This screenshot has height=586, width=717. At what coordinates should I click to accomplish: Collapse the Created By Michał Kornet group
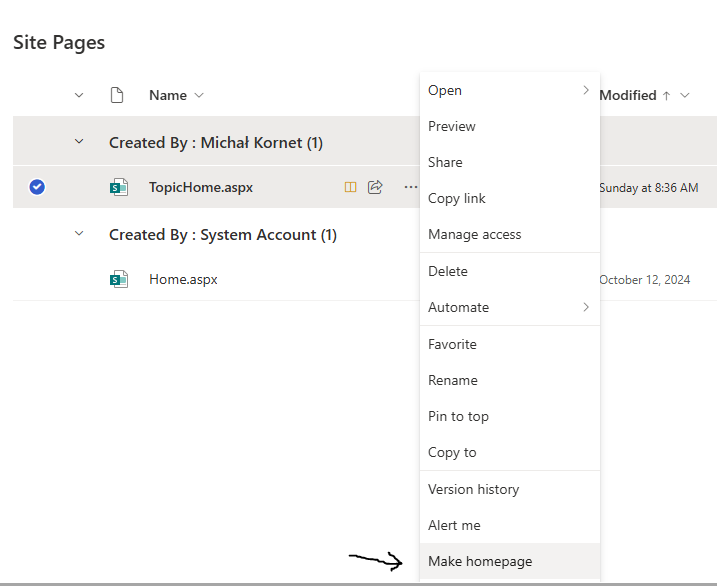pos(79,142)
